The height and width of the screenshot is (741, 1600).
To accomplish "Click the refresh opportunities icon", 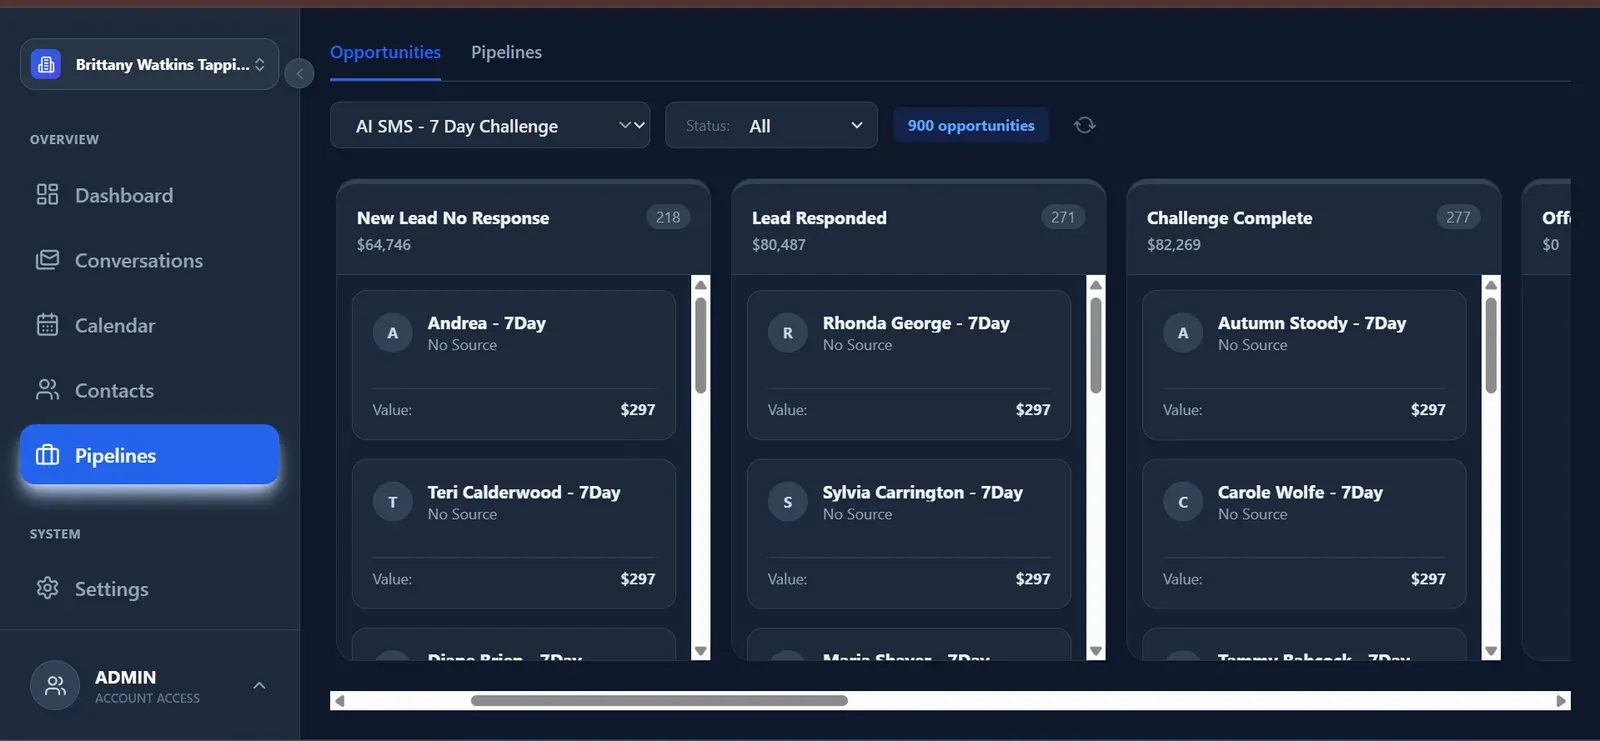I will coord(1084,125).
